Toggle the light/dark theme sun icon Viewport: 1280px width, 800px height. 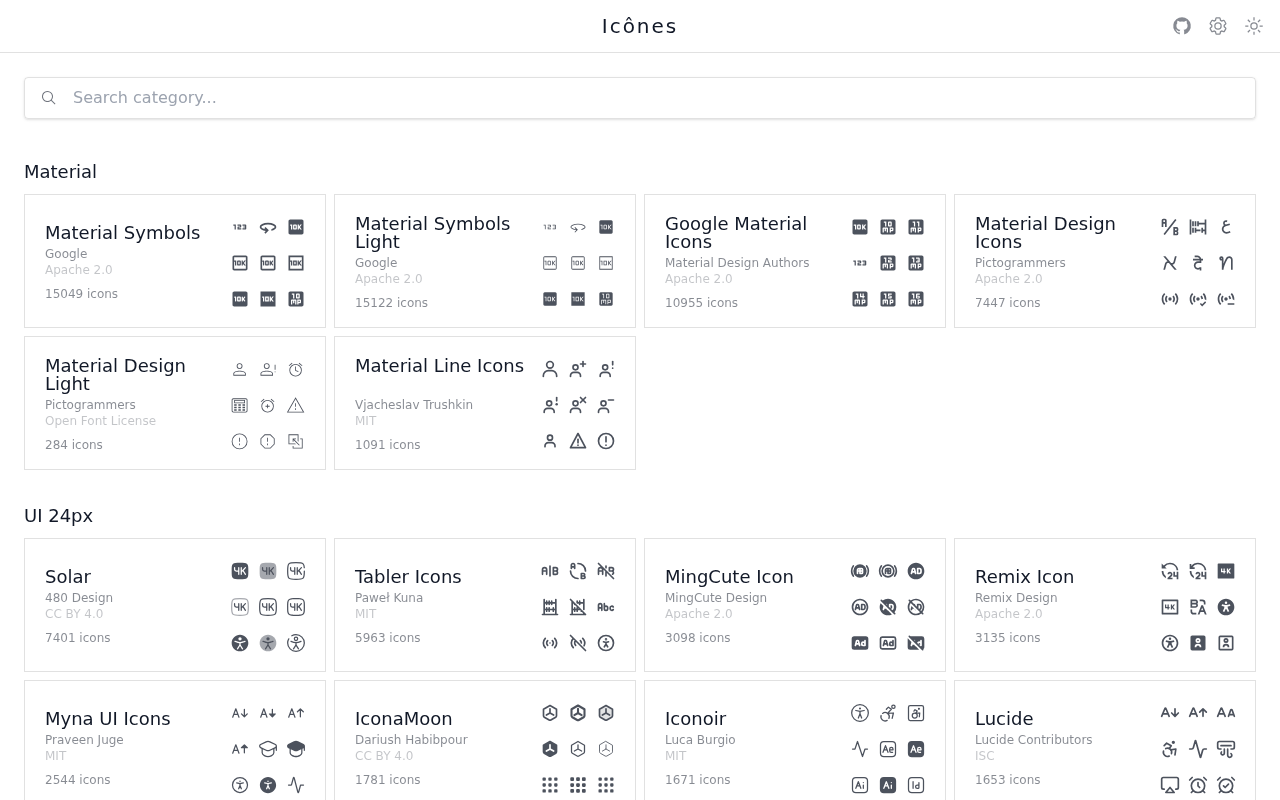point(1254,26)
